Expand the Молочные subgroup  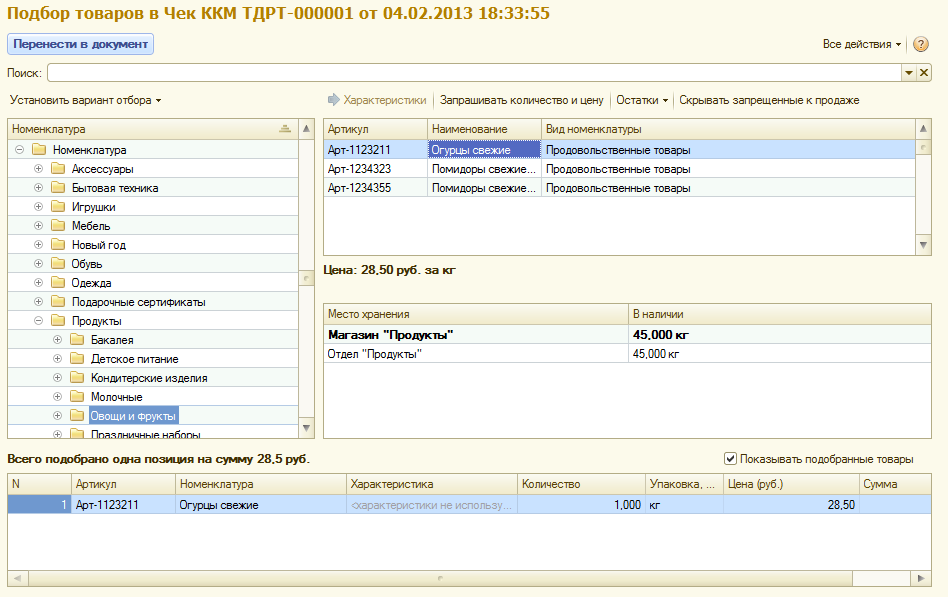click(57, 397)
